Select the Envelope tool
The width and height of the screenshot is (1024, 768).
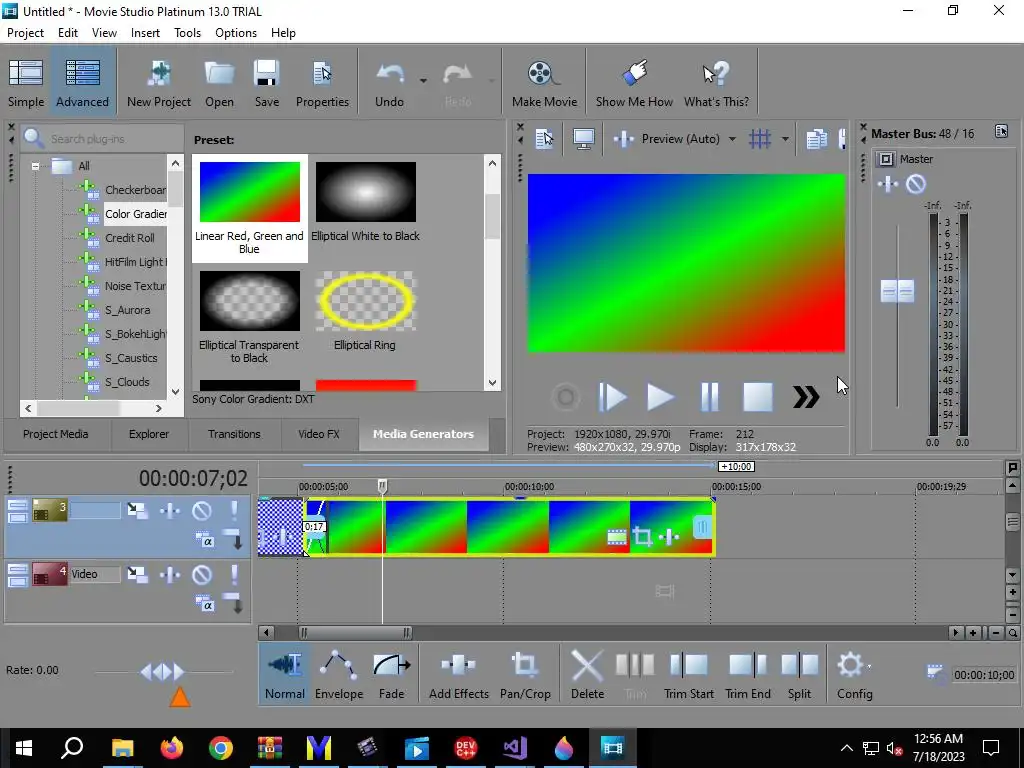[339, 673]
